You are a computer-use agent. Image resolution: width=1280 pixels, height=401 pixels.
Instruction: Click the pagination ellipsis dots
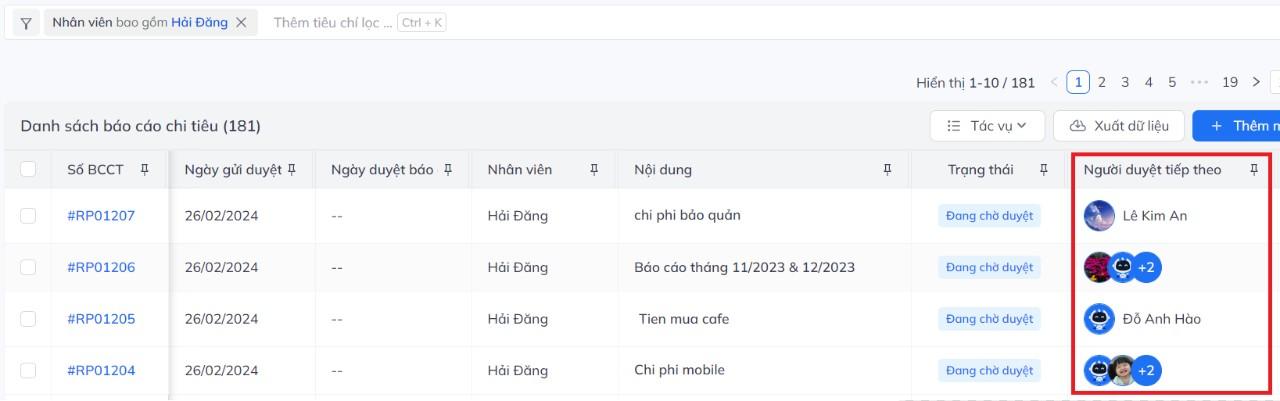pyautogui.click(x=1200, y=82)
